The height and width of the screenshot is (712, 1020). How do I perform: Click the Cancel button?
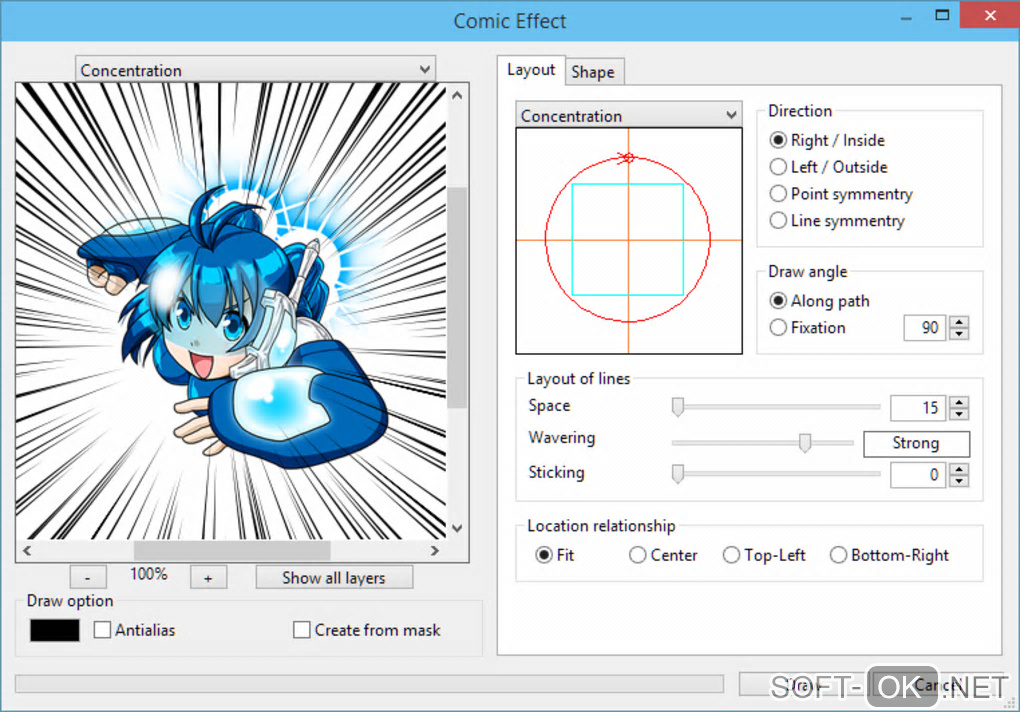[939, 685]
